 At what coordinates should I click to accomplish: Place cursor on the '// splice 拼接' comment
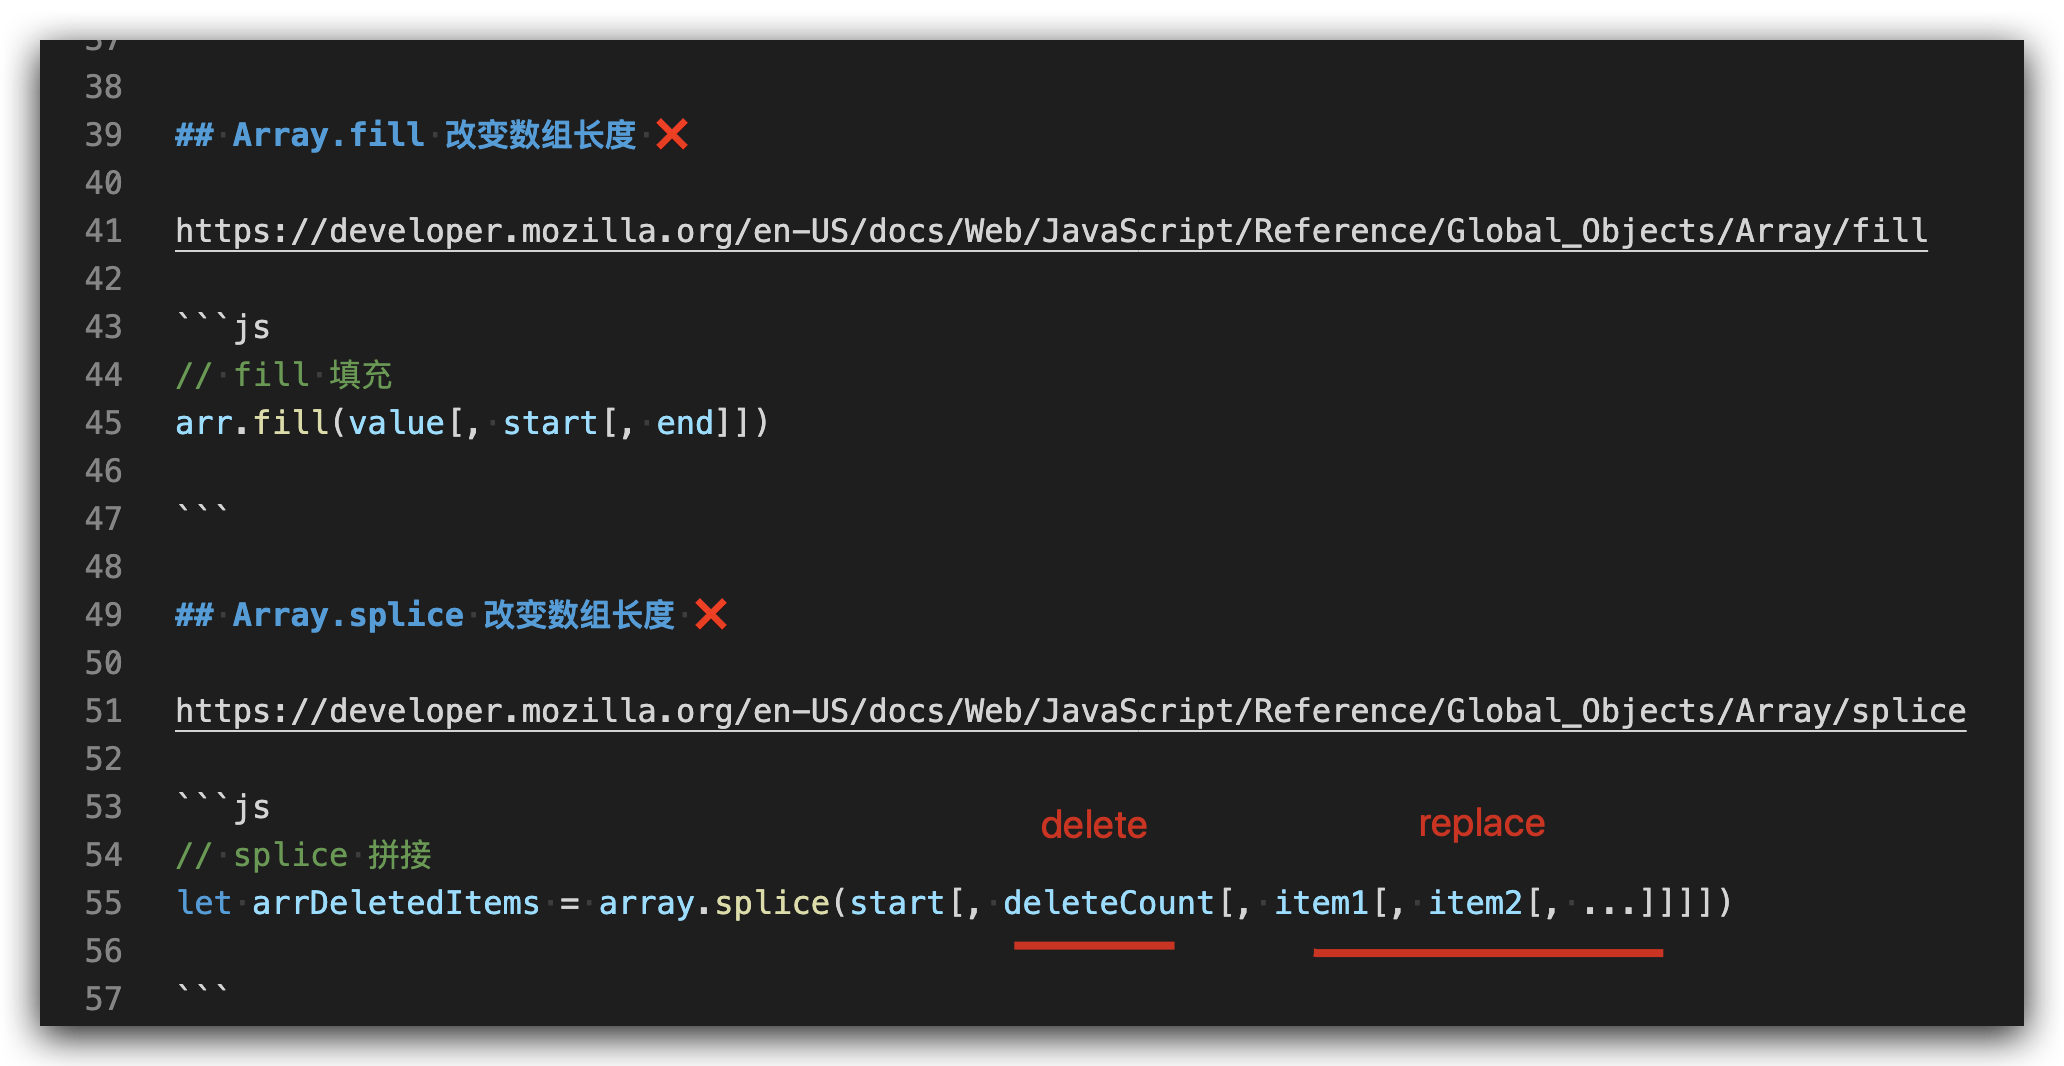point(303,855)
